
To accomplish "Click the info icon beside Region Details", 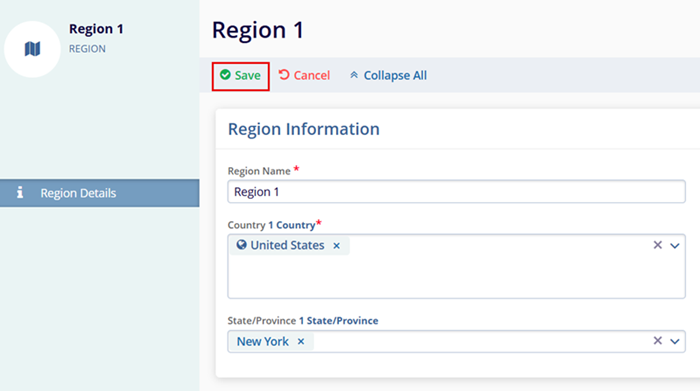I will point(20,192).
